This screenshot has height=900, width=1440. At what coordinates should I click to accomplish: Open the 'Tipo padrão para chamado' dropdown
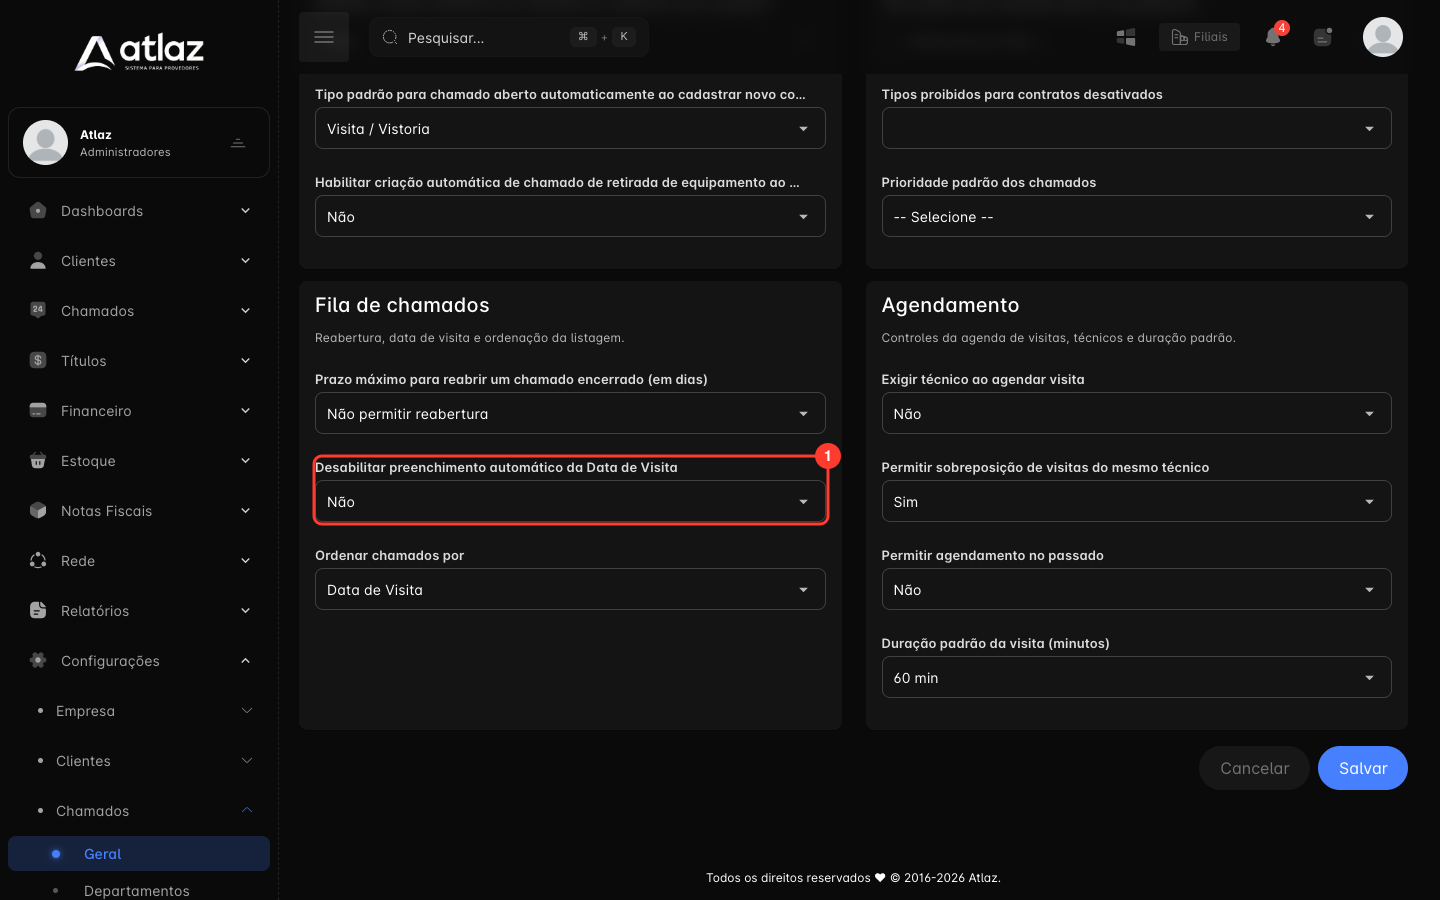point(570,128)
